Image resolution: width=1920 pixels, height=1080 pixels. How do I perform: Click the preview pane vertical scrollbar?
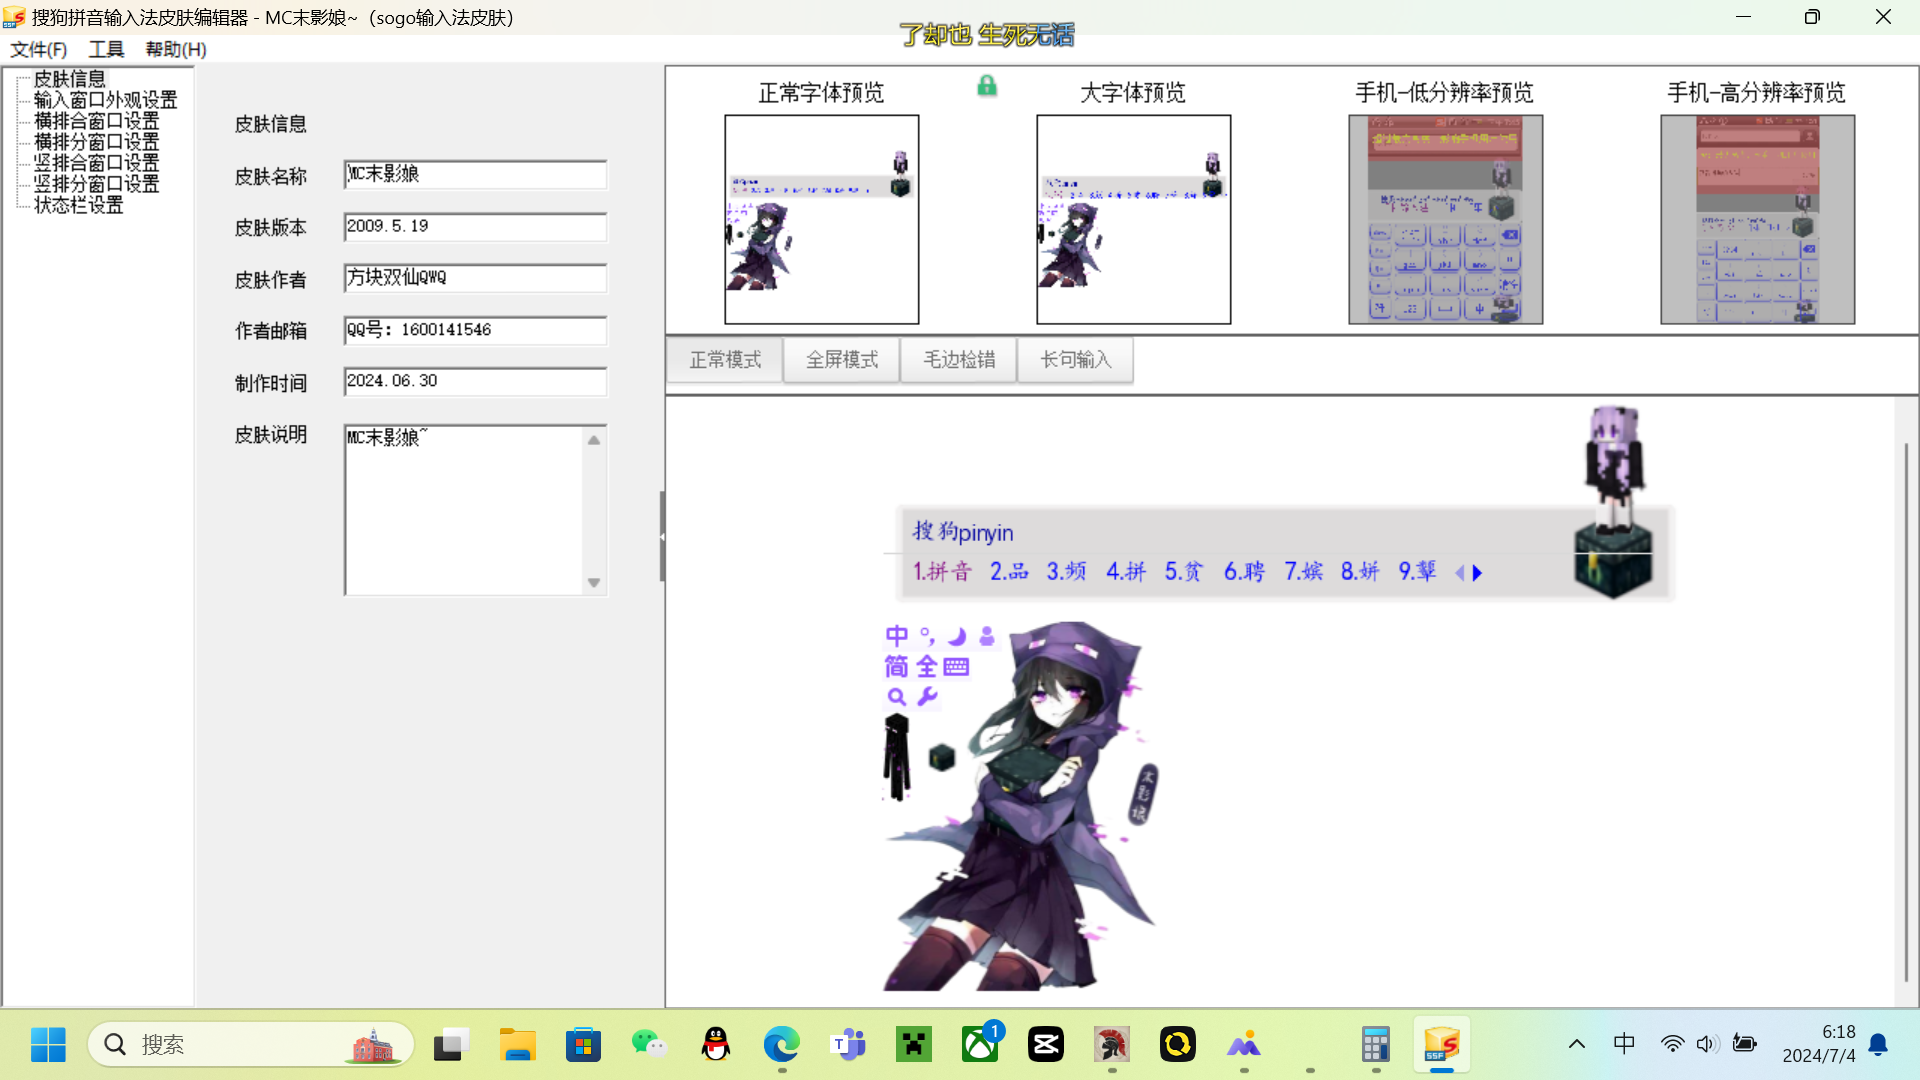(1906, 710)
